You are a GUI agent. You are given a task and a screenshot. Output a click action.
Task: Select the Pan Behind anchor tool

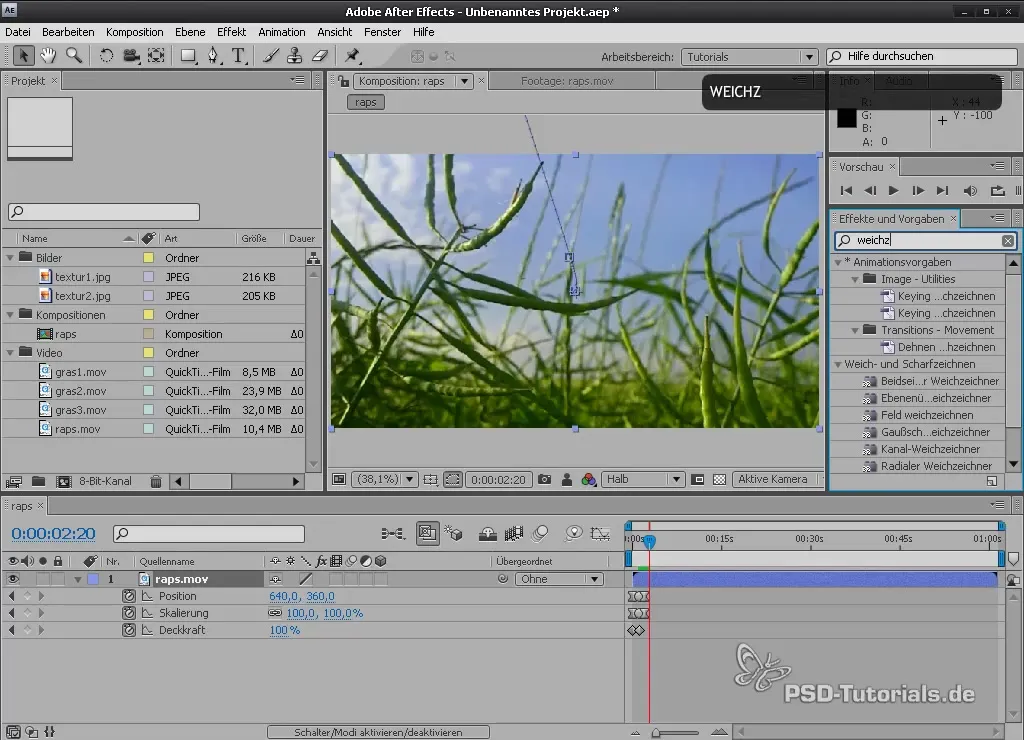point(156,56)
